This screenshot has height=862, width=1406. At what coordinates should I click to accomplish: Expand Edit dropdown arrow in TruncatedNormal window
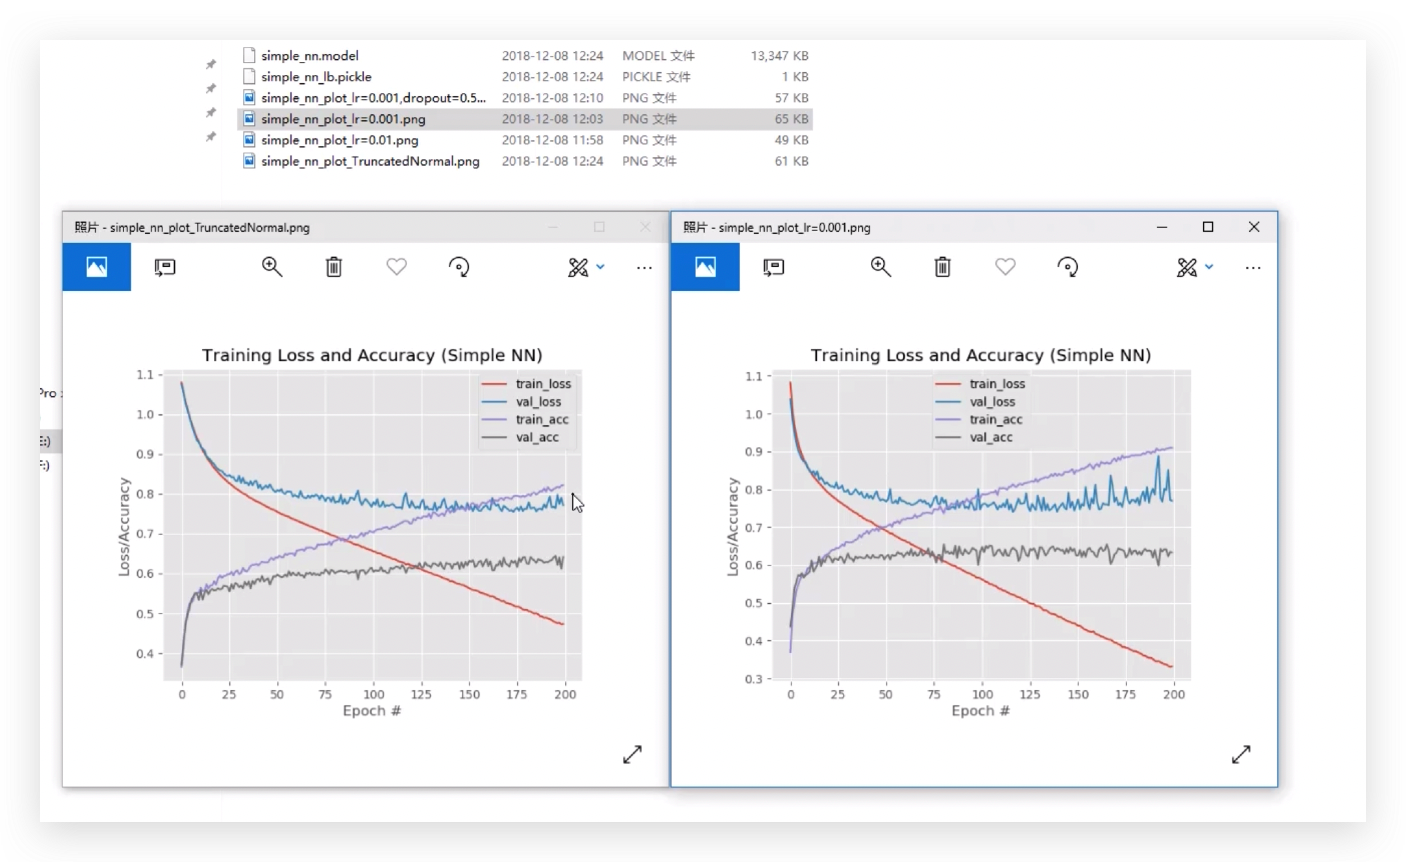point(600,267)
